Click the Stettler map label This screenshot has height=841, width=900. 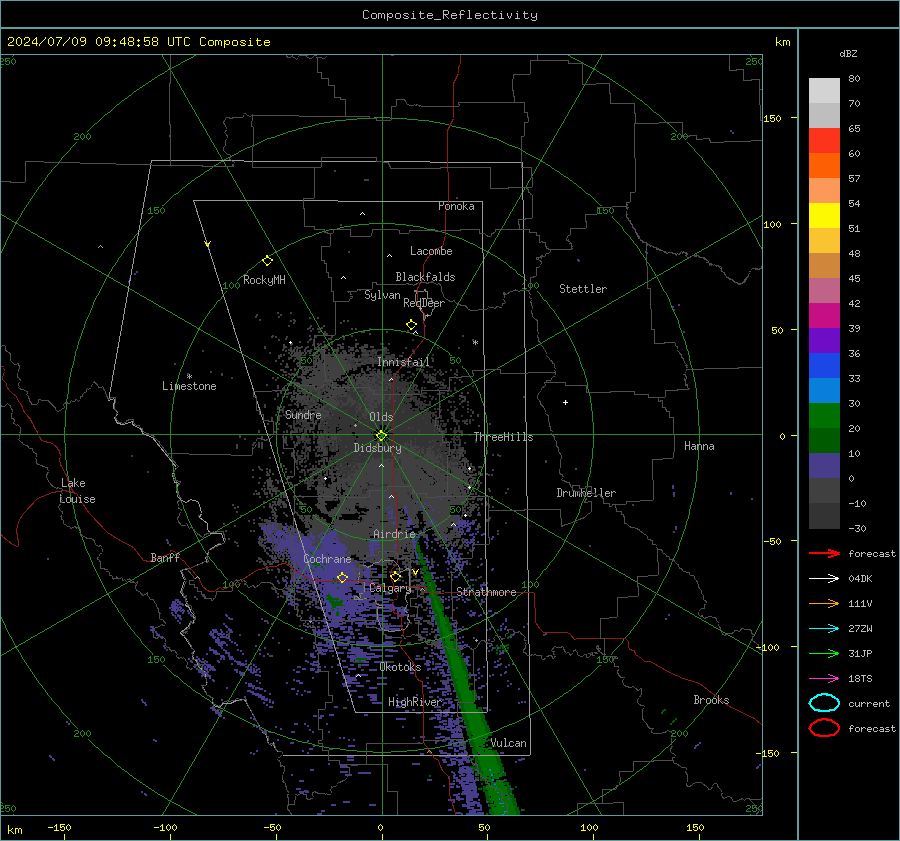pos(583,289)
